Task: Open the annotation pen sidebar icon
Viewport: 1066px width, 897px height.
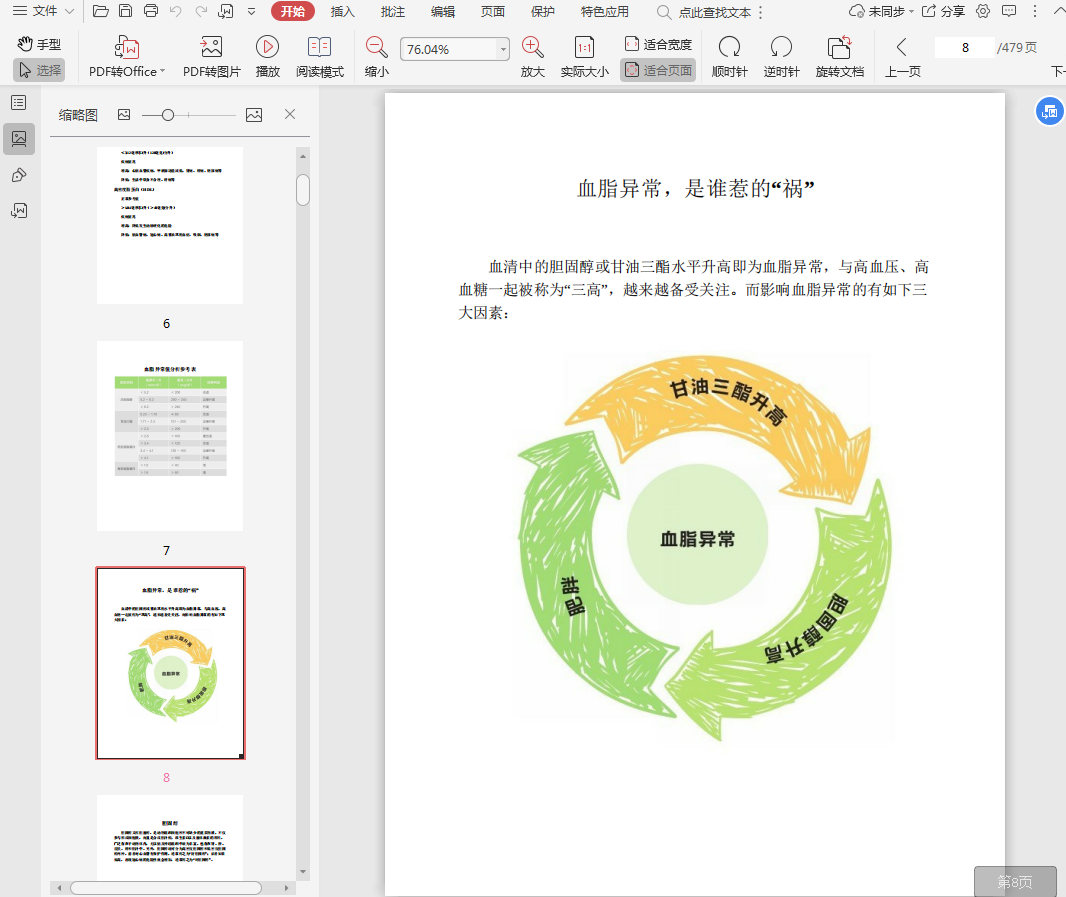Action: pos(19,175)
